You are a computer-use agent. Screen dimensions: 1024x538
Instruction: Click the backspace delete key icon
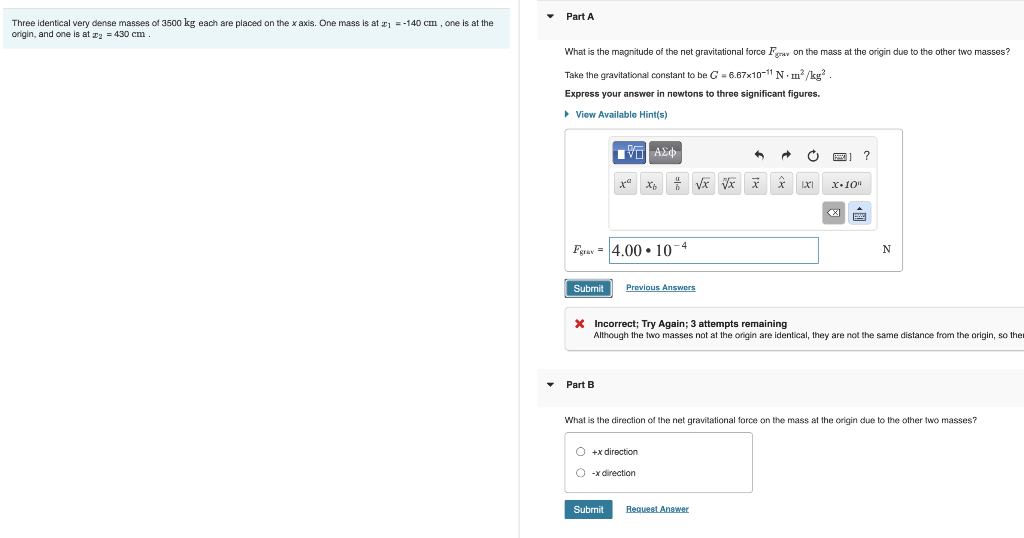tap(833, 213)
